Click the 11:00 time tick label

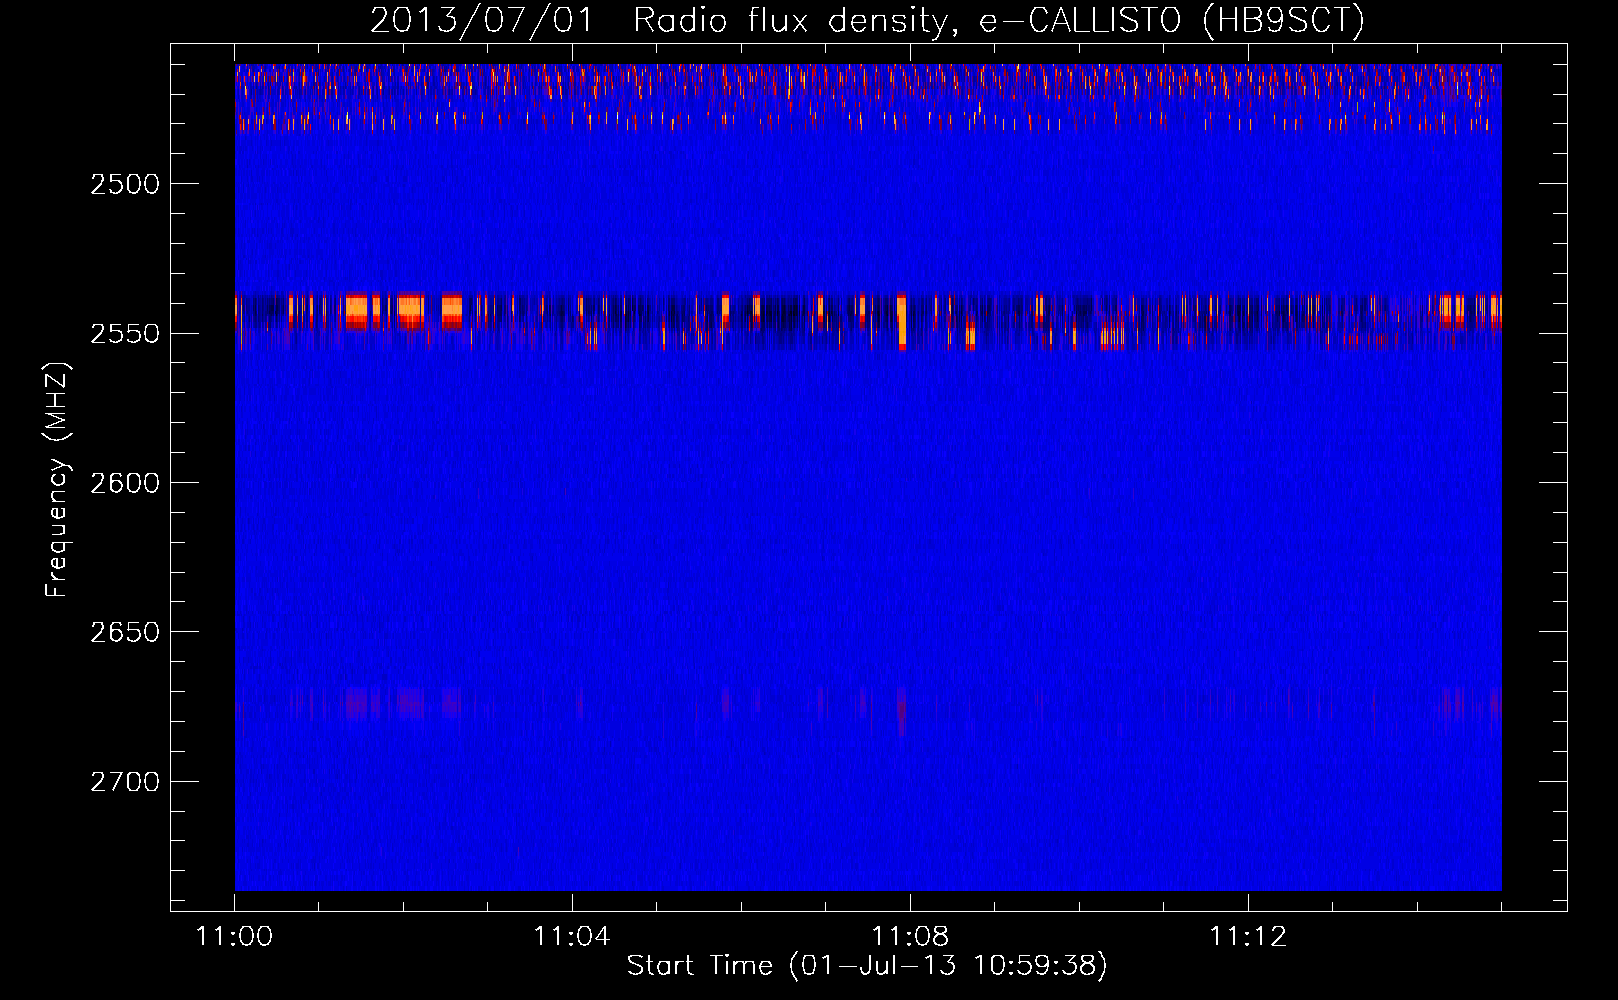pos(235,936)
